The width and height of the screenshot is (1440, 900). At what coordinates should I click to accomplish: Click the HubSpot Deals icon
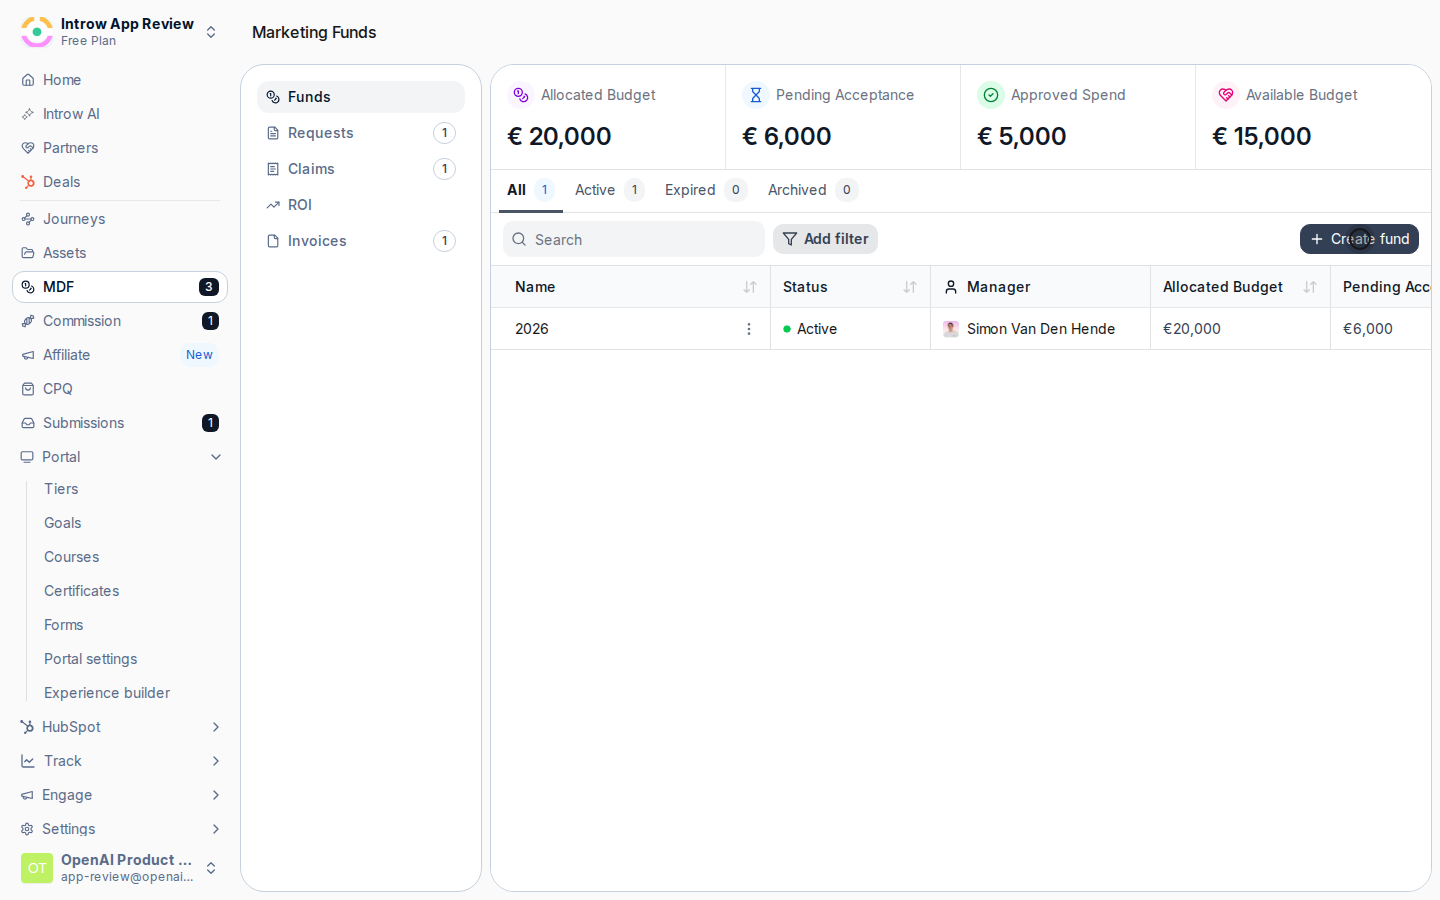point(28,182)
